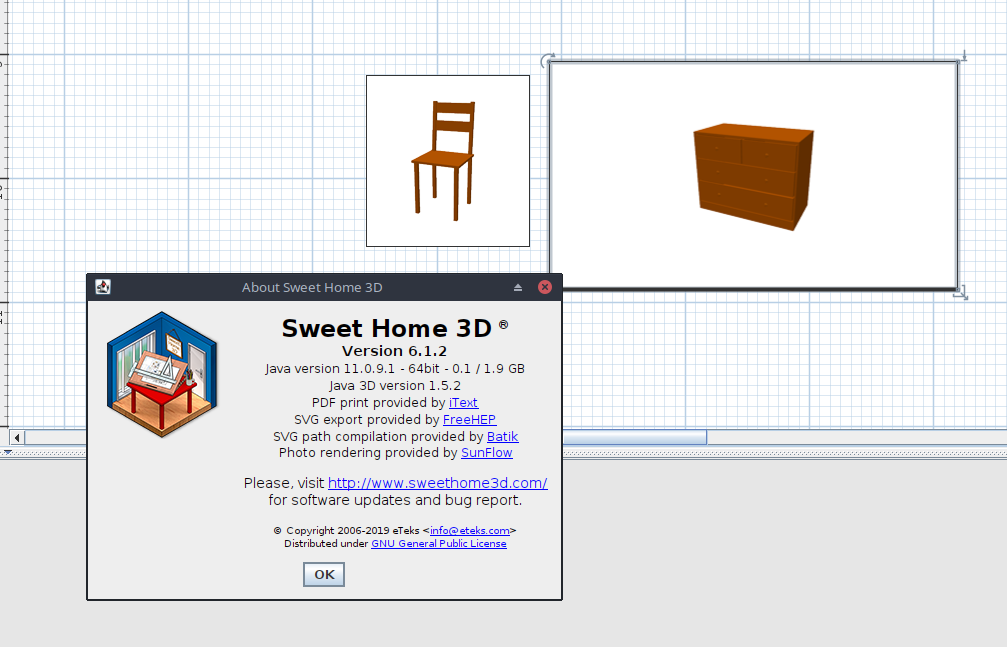Click the rotation handle of the selected dresser
Image resolution: width=1007 pixels, height=647 pixels.
tap(547, 60)
